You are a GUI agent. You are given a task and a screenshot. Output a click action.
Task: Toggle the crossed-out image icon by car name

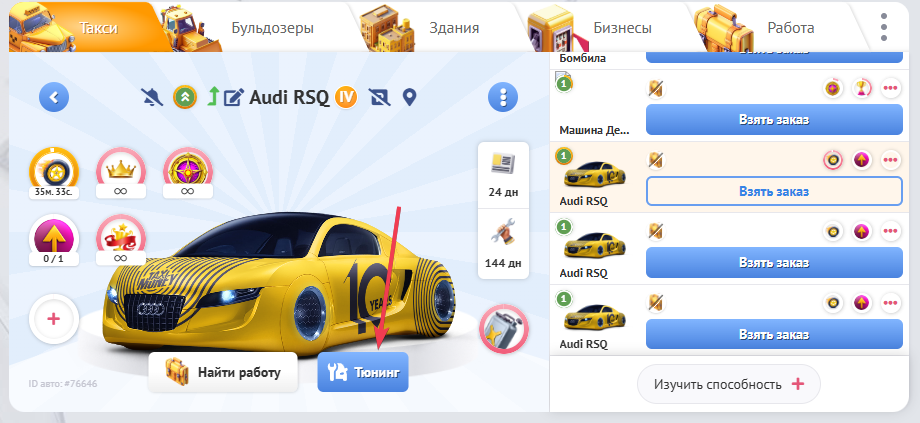(x=379, y=98)
